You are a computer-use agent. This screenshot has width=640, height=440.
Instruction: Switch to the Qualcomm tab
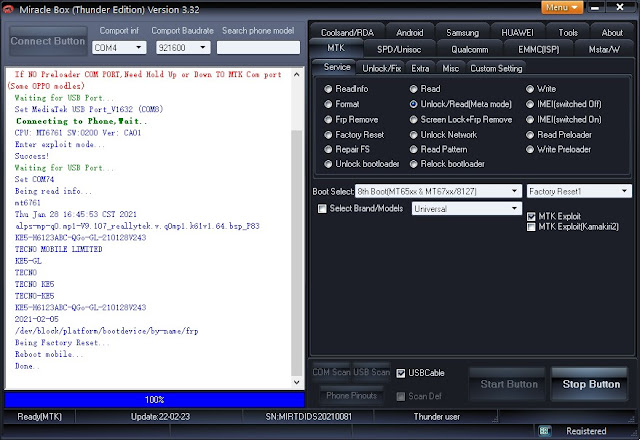coord(469,49)
